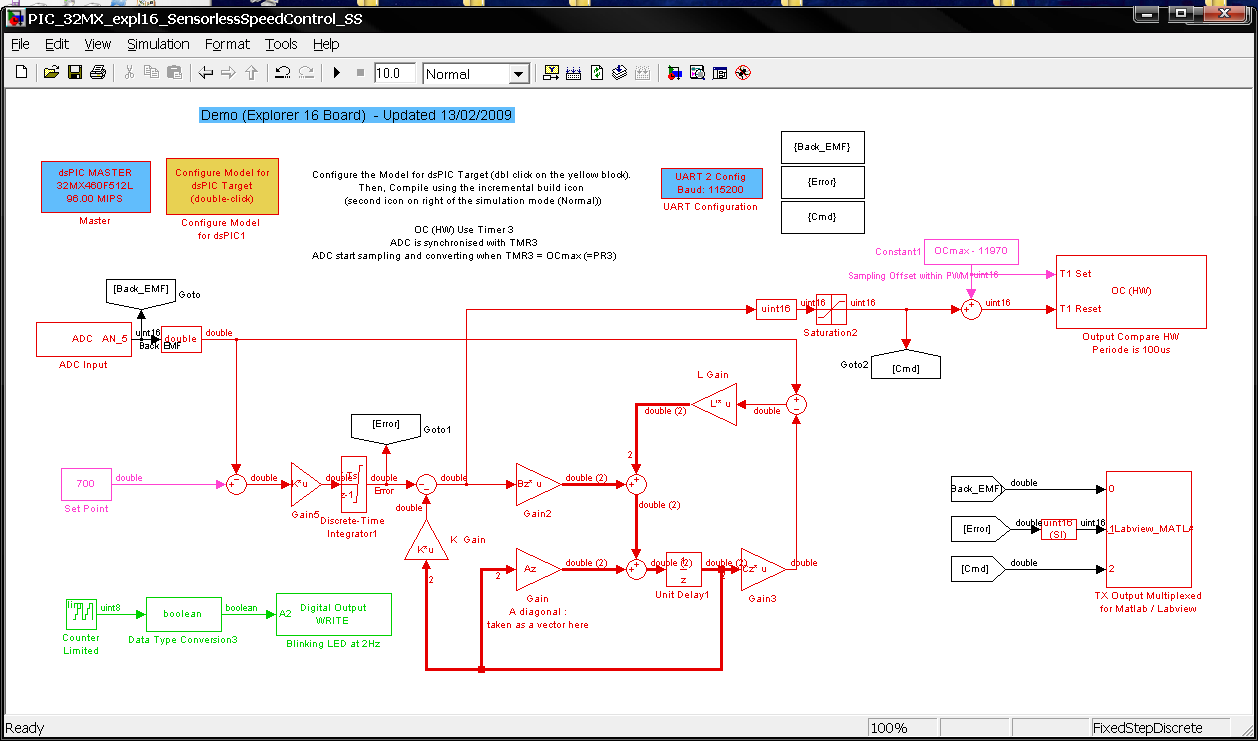Navigate back with left arrow icon

[206, 73]
